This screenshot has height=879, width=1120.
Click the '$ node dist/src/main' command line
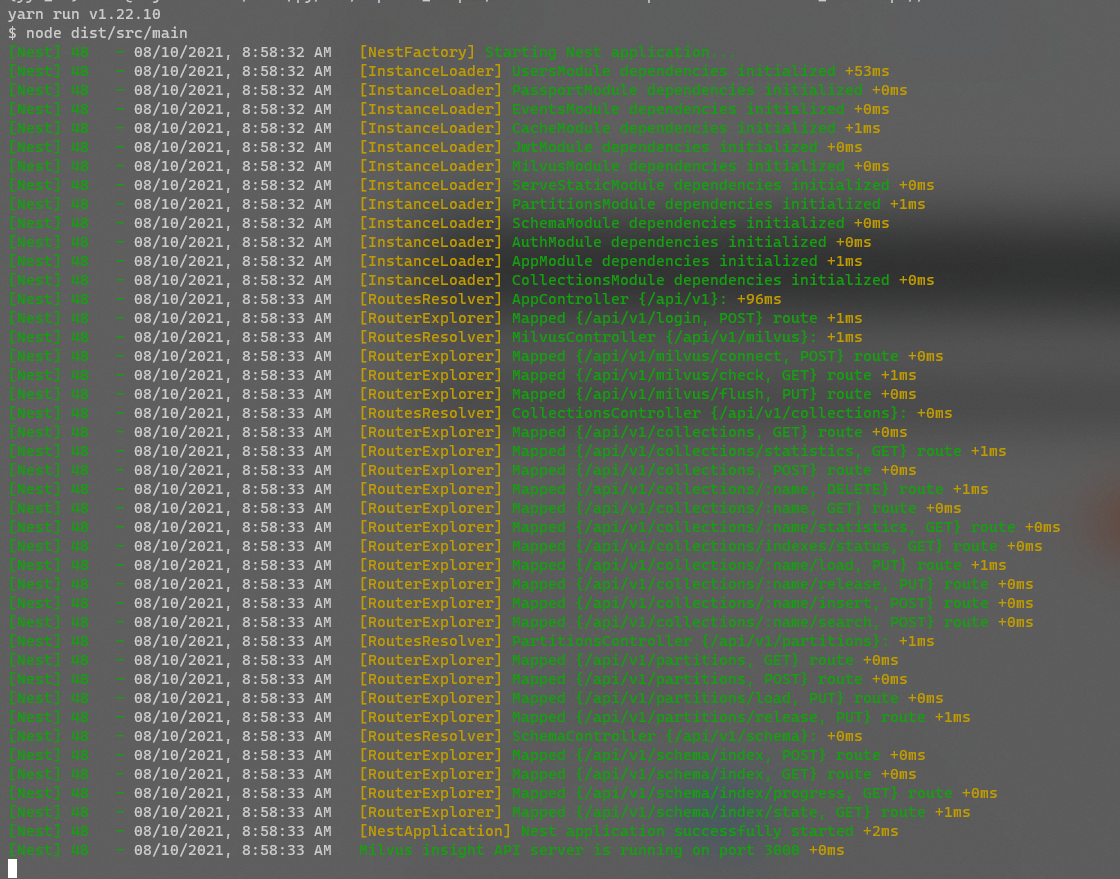pos(98,34)
